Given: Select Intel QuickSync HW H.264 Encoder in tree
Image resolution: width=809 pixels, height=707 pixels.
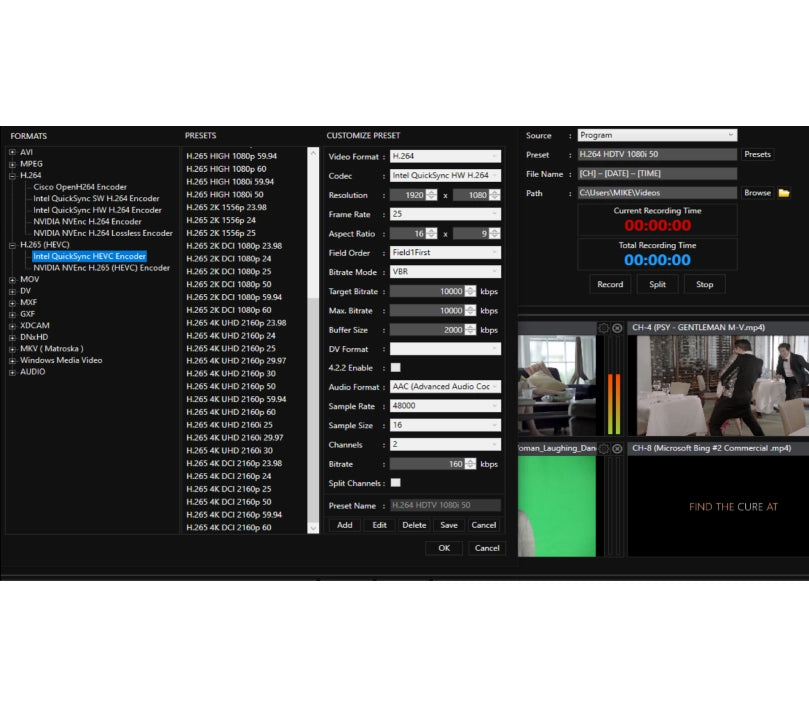Looking at the screenshot, I should pyautogui.click(x=97, y=210).
